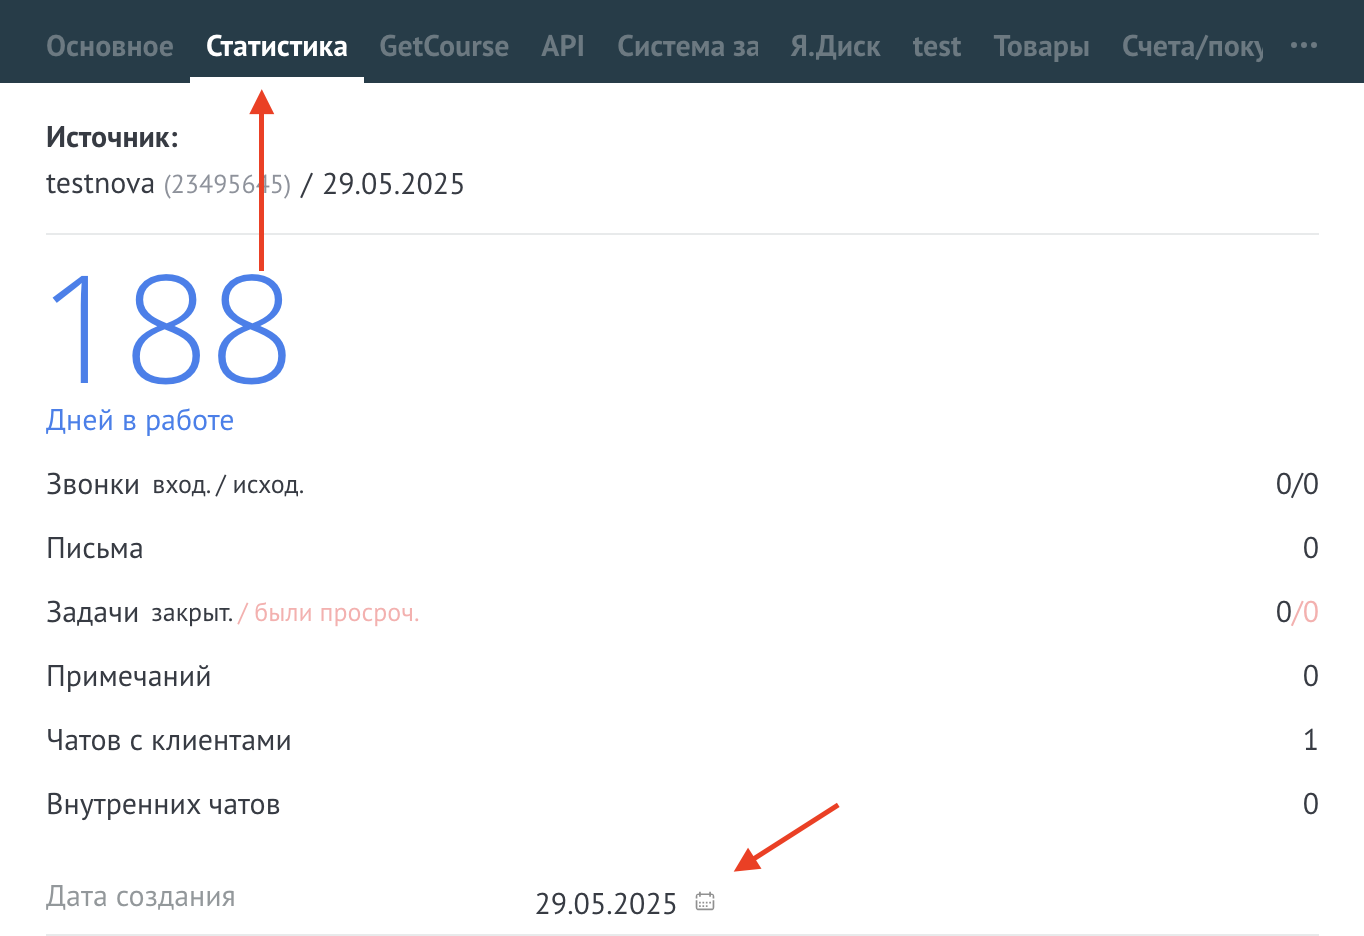1364x936 pixels.
Task: Select the test tab
Action: pyautogui.click(x=936, y=46)
